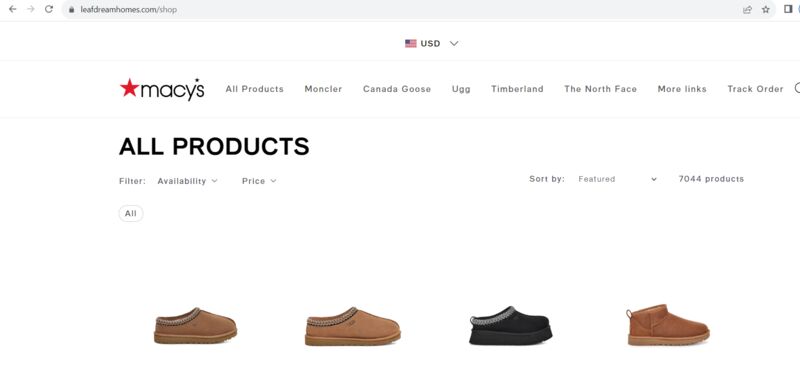Bookmark page with the star icon
This screenshot has width=800, height=382.
pos(766,9)
